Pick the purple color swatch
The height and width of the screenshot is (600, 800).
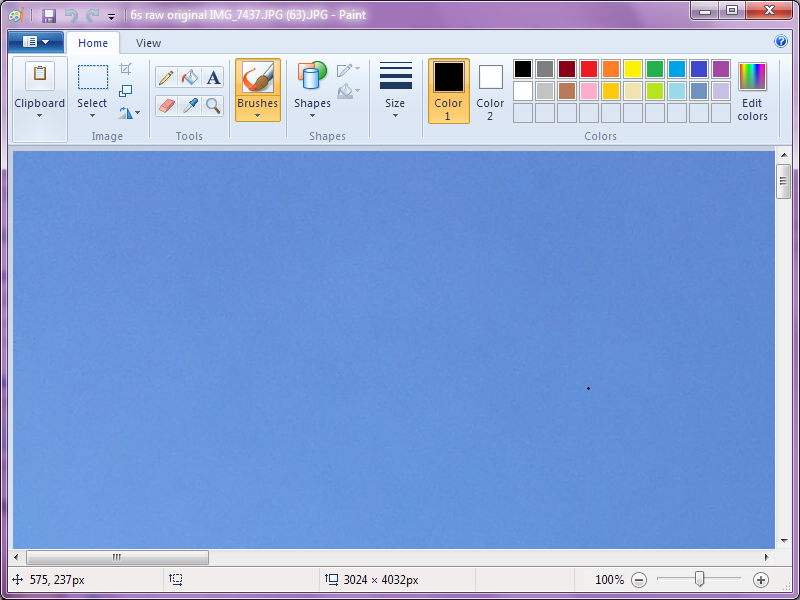click(x=721, y=69)
